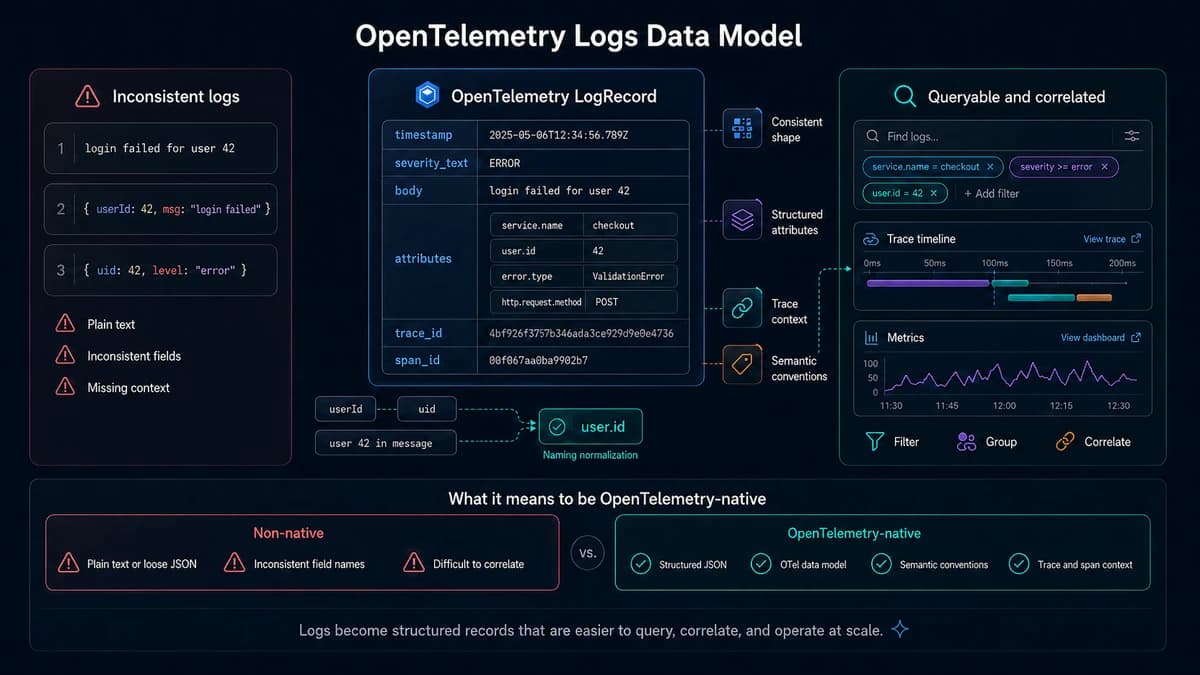Click the warning icon beside Missing context
Screen dimensions: 1200x675
65,387
